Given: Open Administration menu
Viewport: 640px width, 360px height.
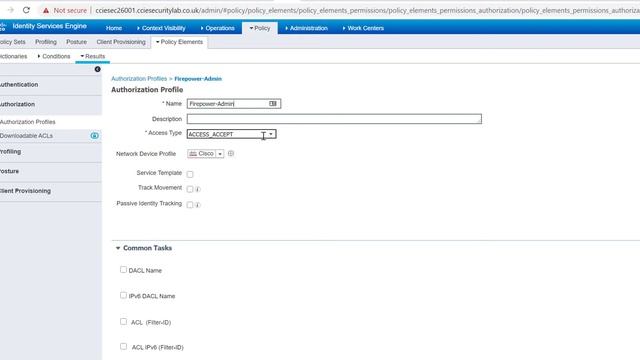Looking at the screenshot, I should click(306, 28).
